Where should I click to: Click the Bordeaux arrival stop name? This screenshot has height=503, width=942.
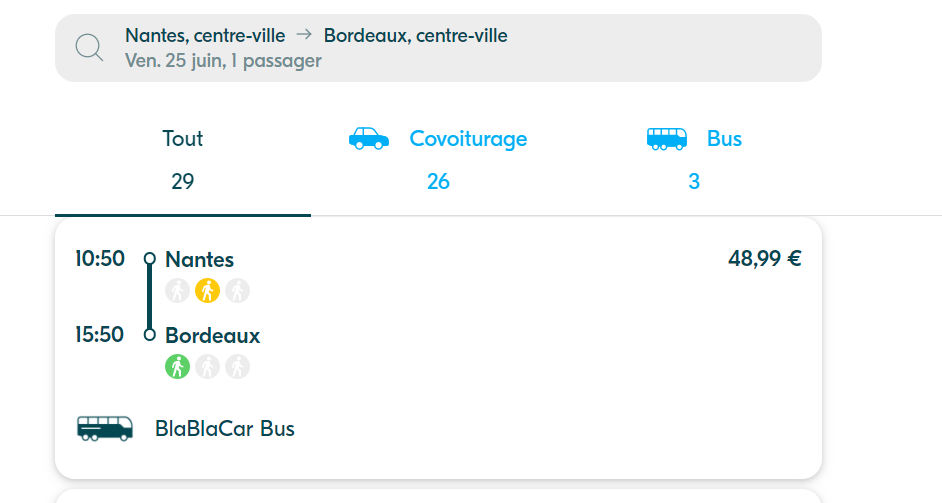[x=213, y=335]
